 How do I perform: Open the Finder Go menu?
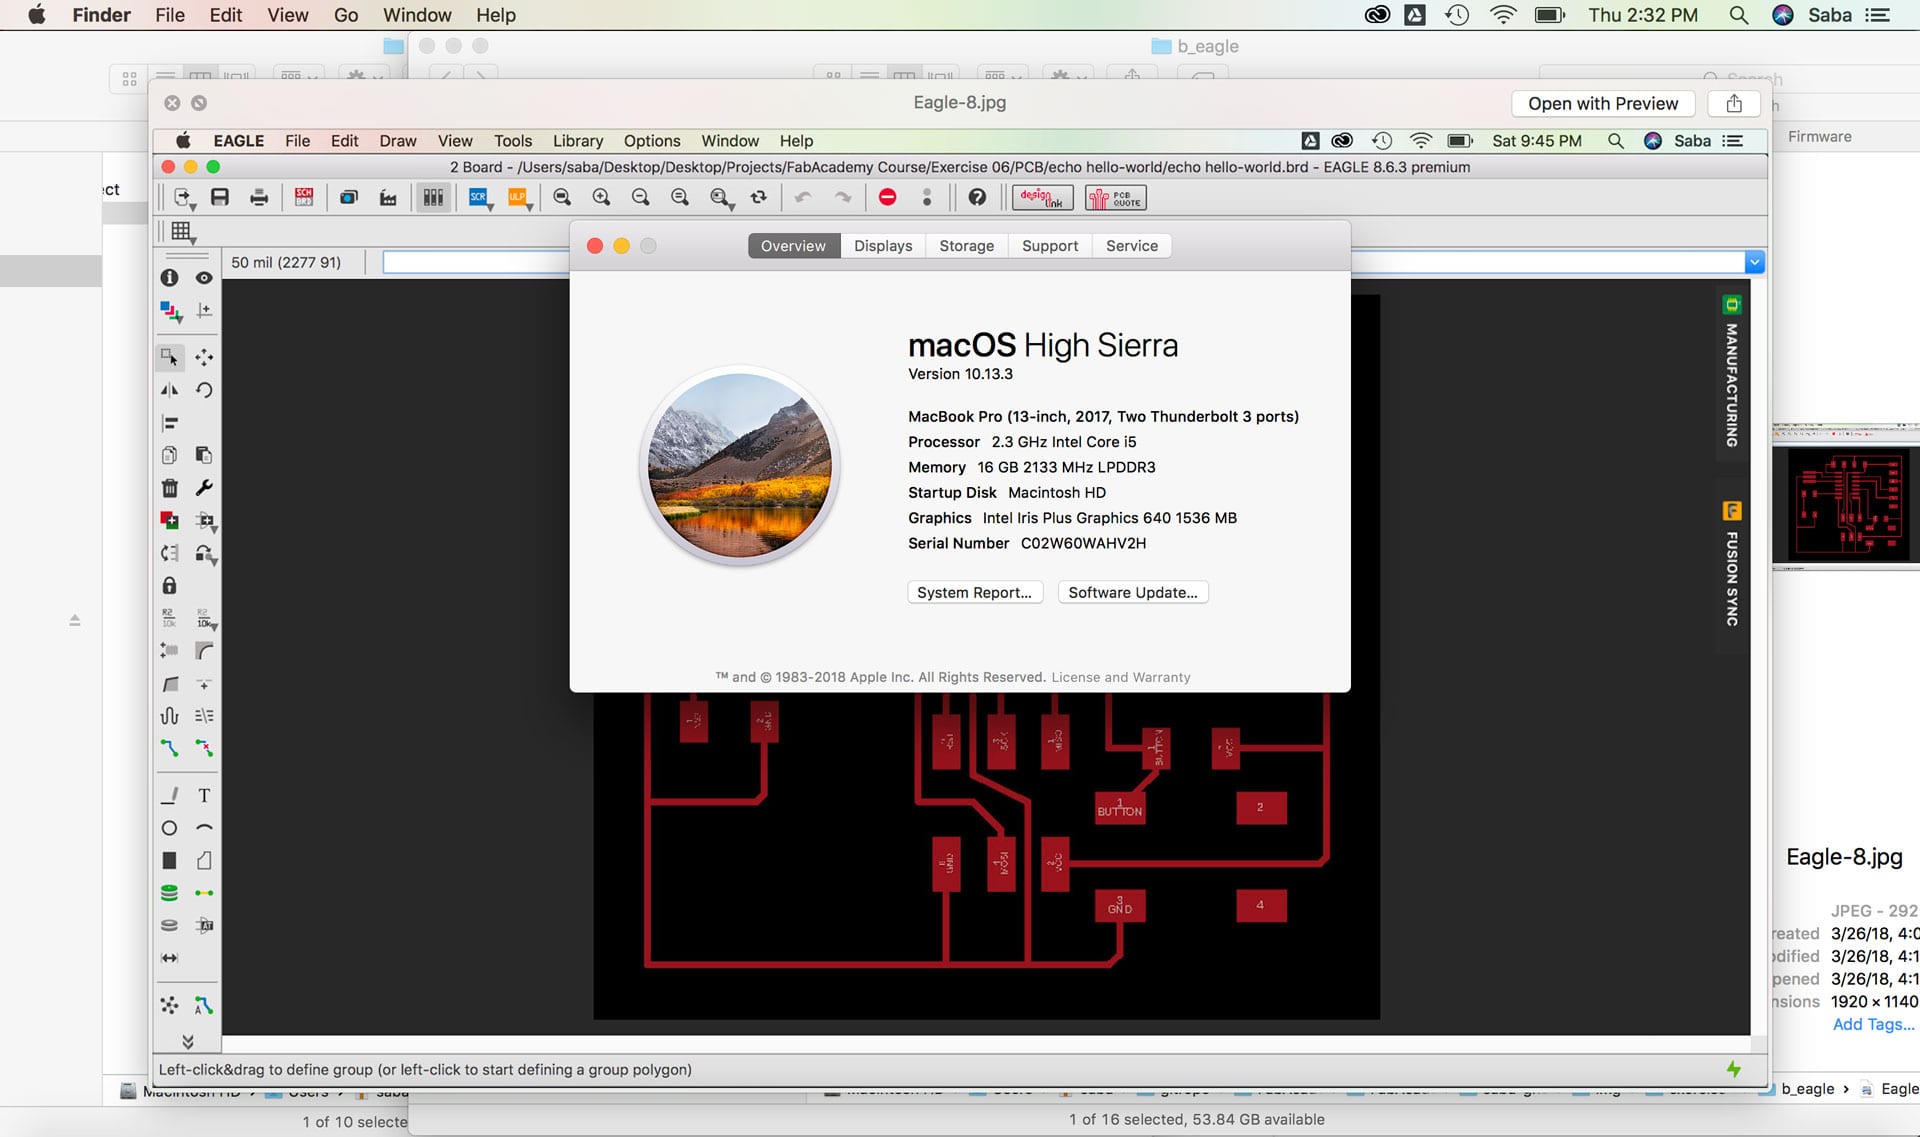[346, 15]
